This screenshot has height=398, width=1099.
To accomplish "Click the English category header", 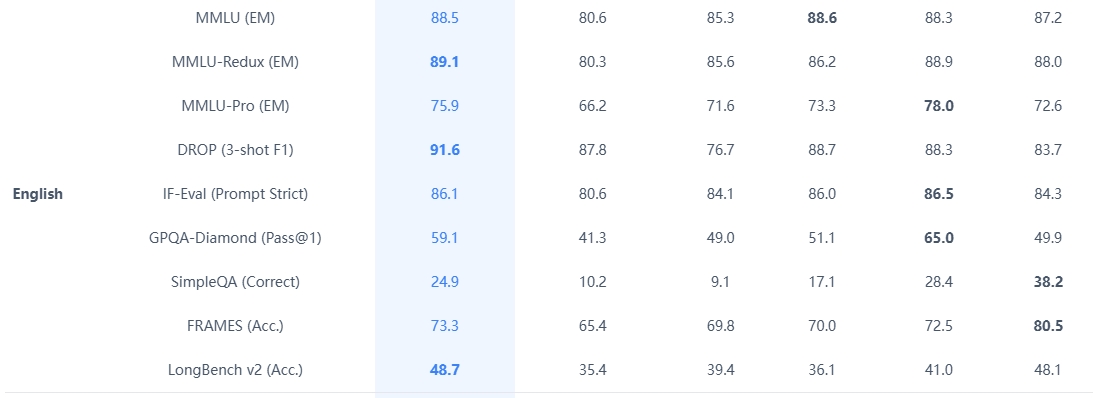I will click(x=38, y=194).
